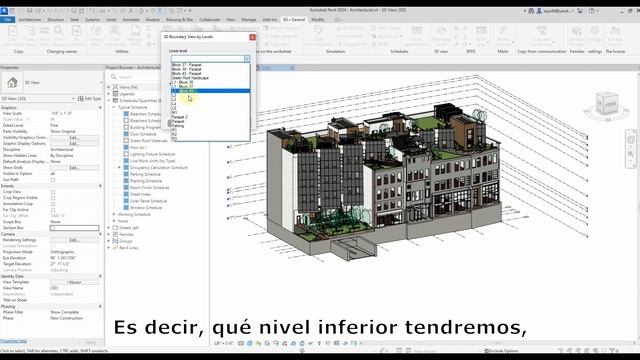640x360 pixels.
Task: Click the Sheets node icon in browser
Action: [x=116, y=228]
